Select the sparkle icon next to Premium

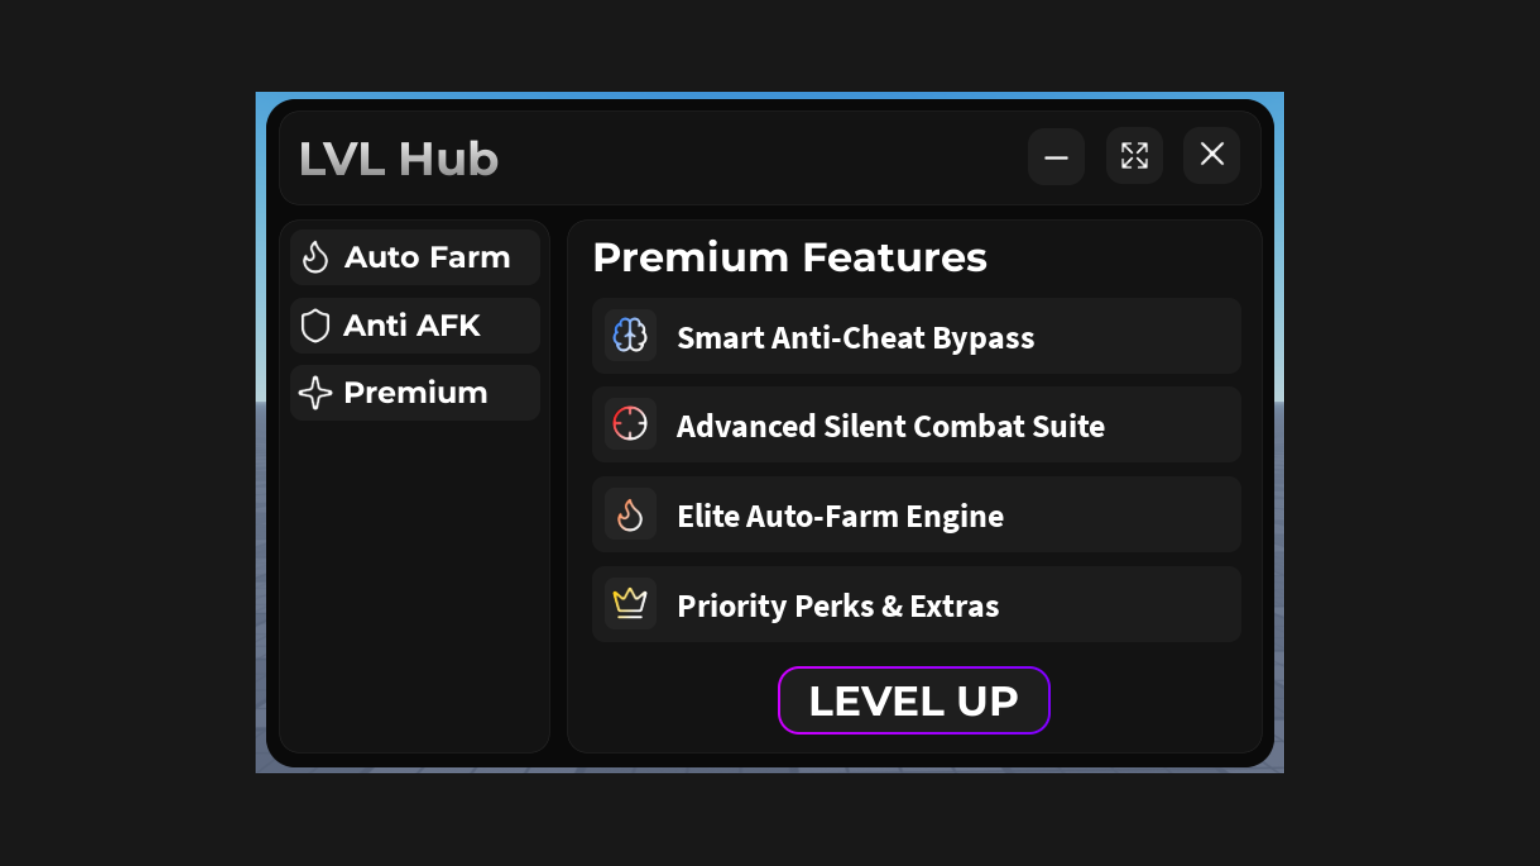pos(315,392)
